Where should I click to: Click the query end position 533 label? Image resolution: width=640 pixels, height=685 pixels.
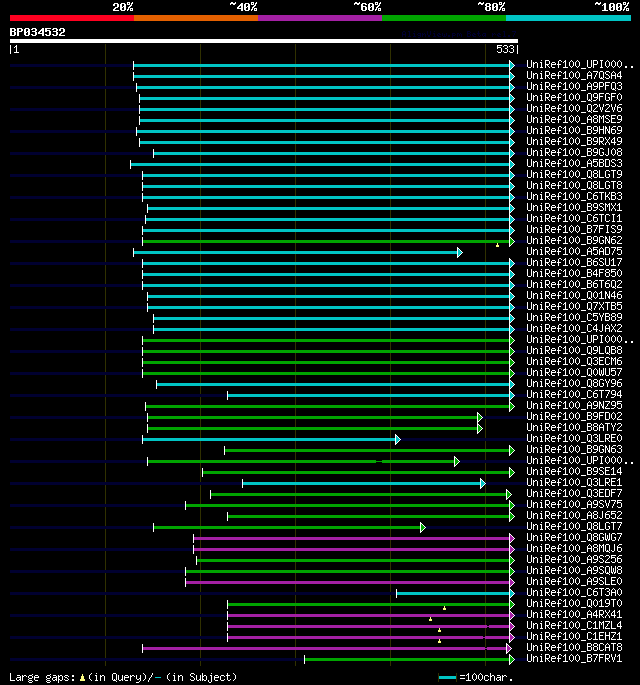pos(505,49)
